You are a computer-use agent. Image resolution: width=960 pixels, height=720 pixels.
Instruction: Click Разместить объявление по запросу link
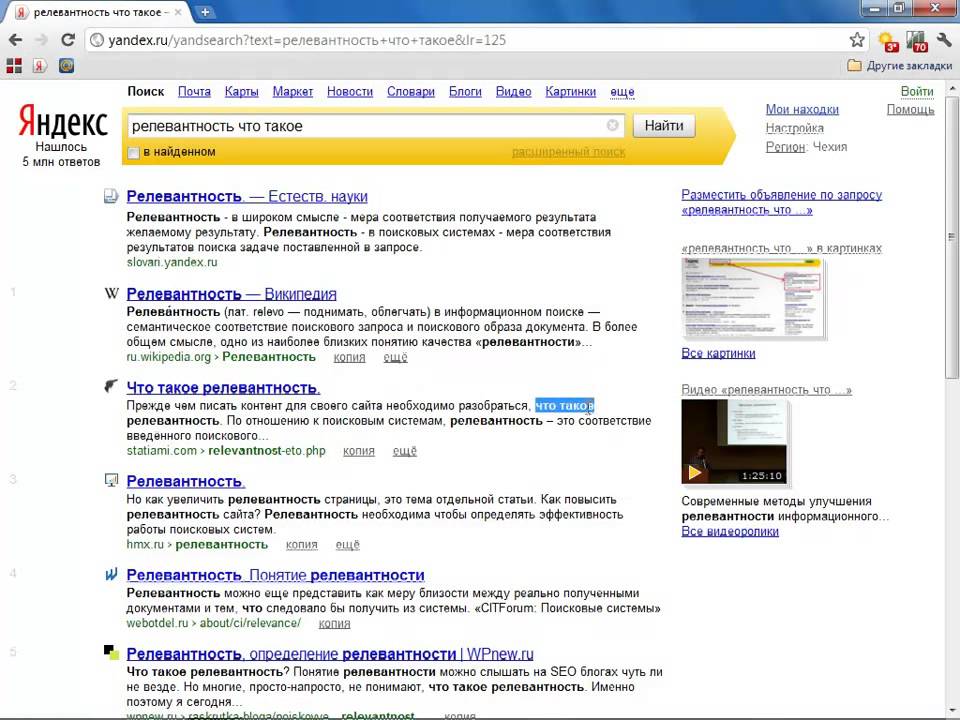782,202
